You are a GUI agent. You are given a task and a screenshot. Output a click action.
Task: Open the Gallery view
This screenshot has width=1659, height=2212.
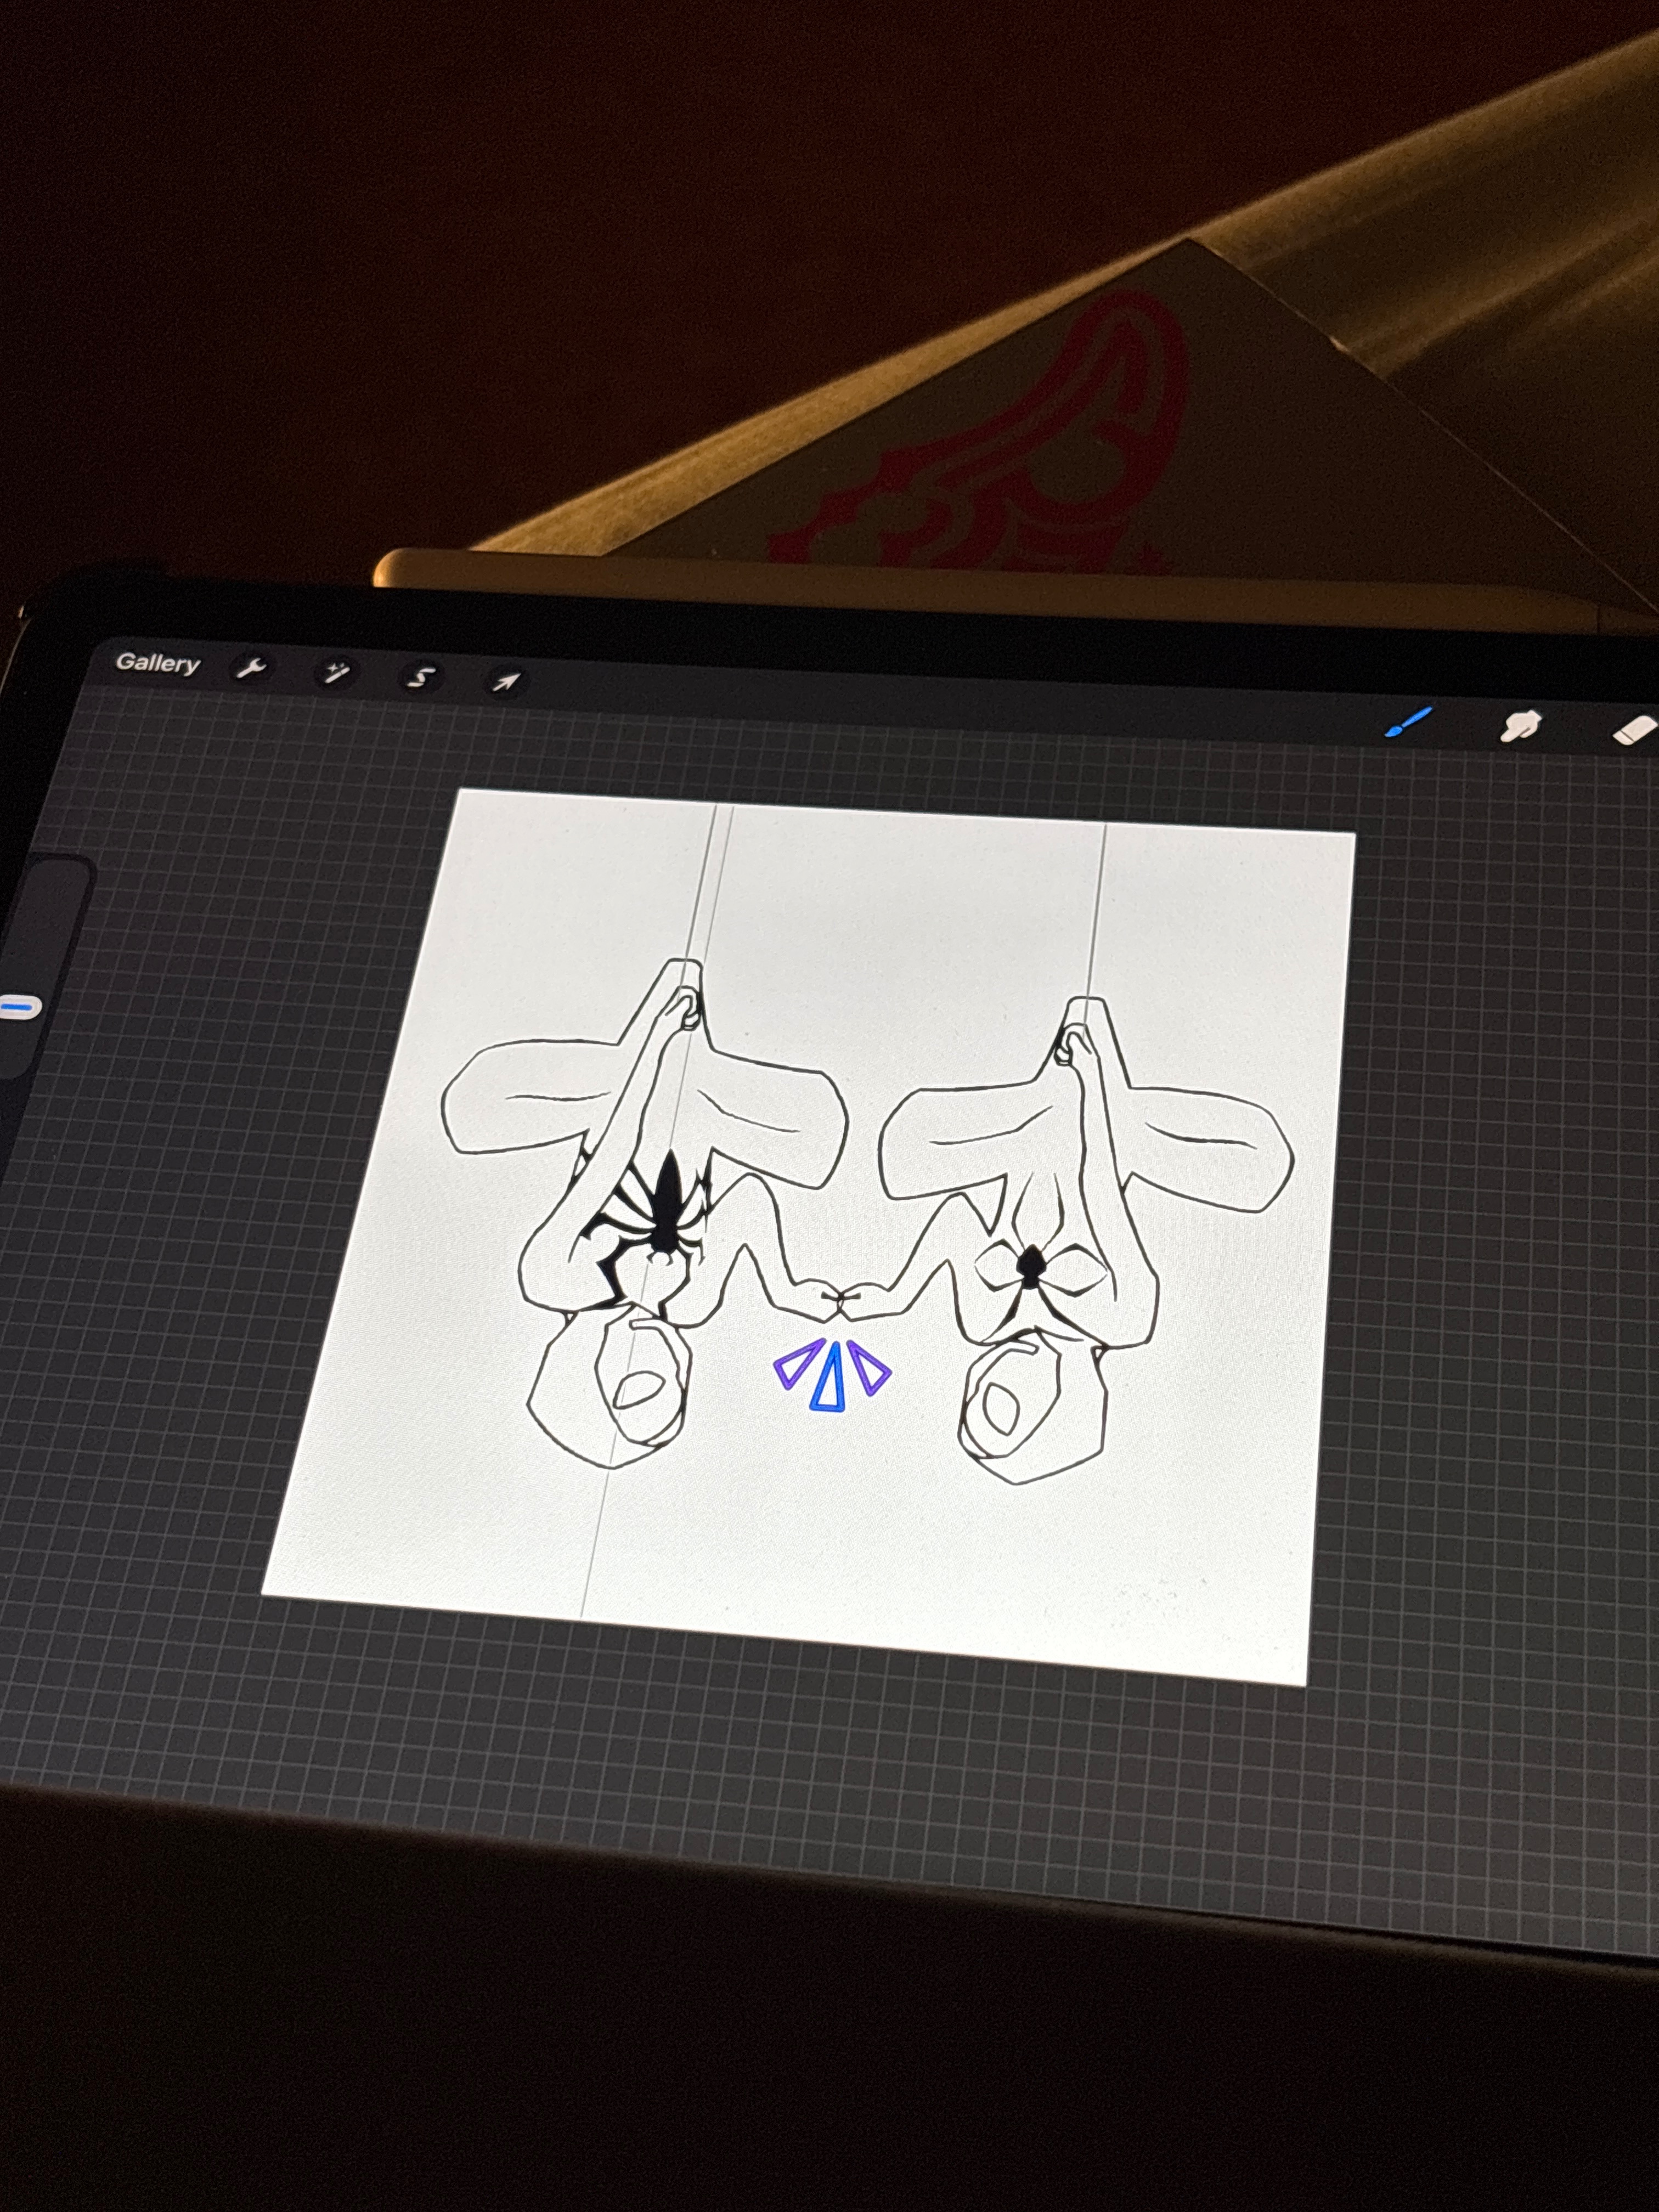pyautogui.click(x=158, y=663)
